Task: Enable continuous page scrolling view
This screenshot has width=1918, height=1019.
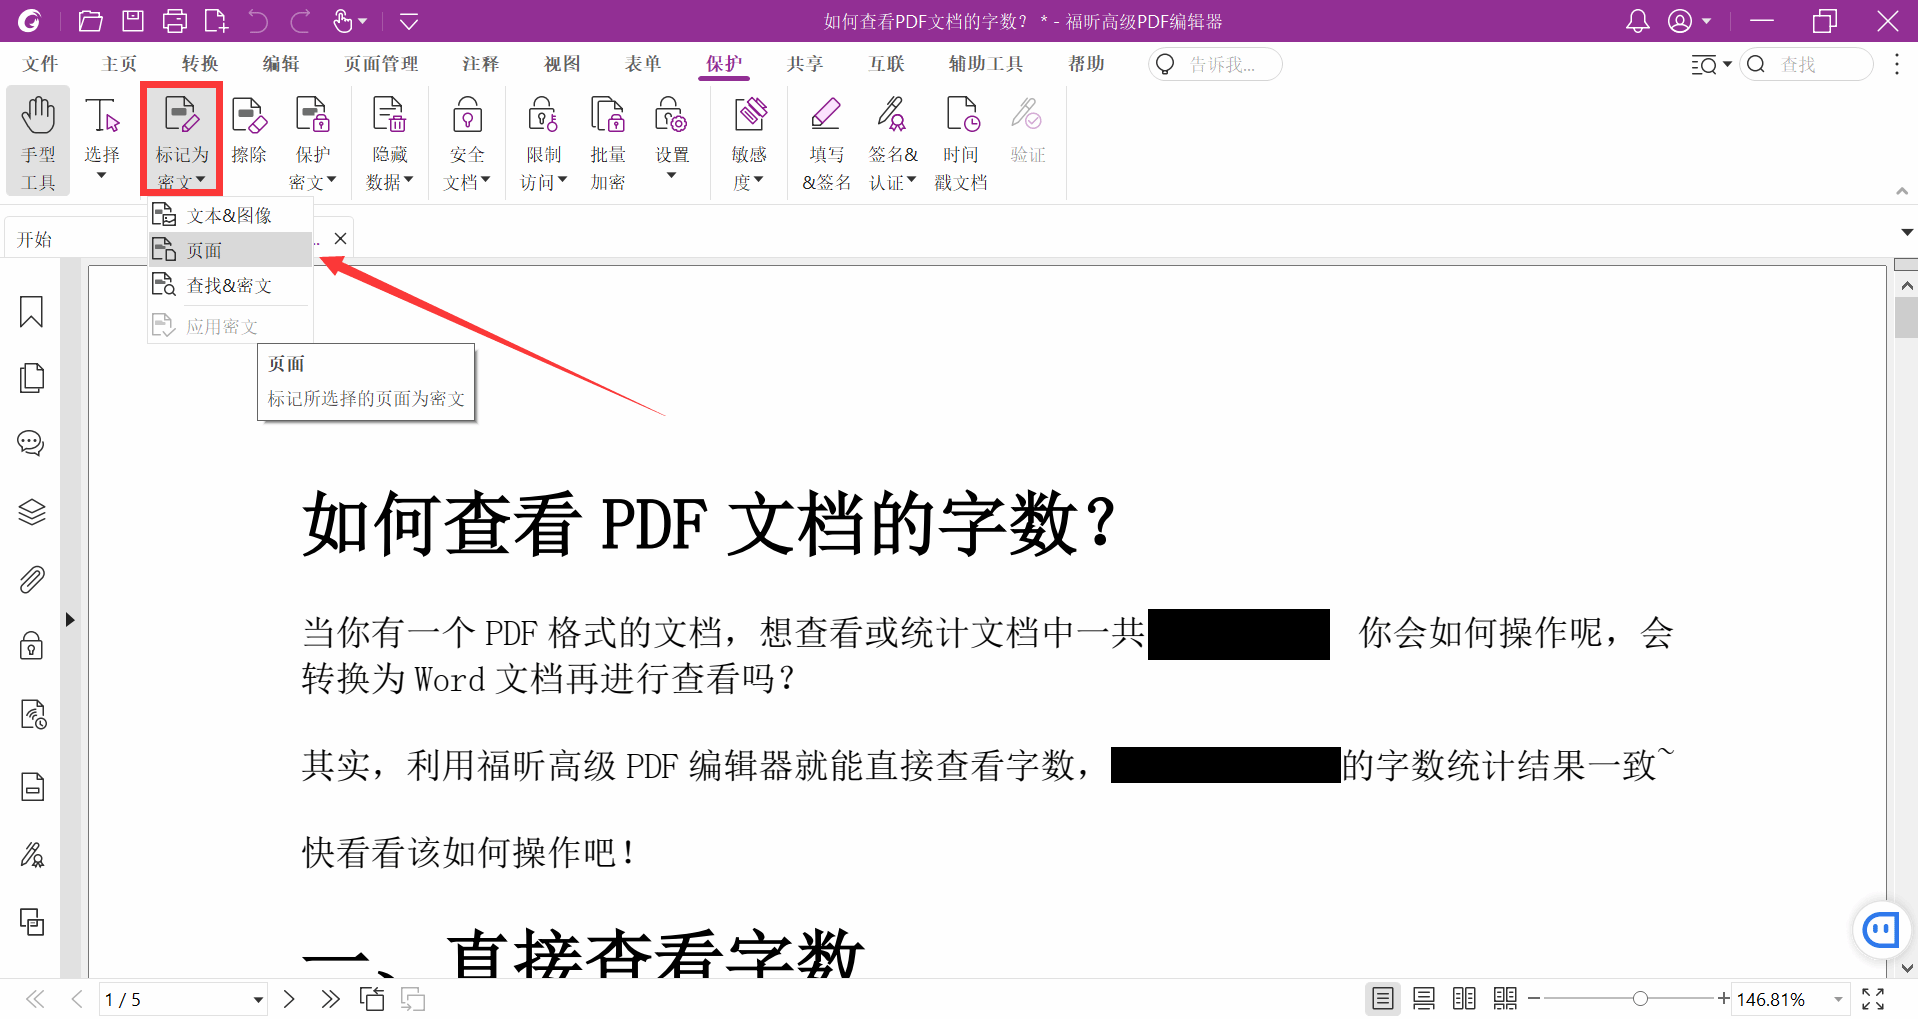Action: 1423,998
